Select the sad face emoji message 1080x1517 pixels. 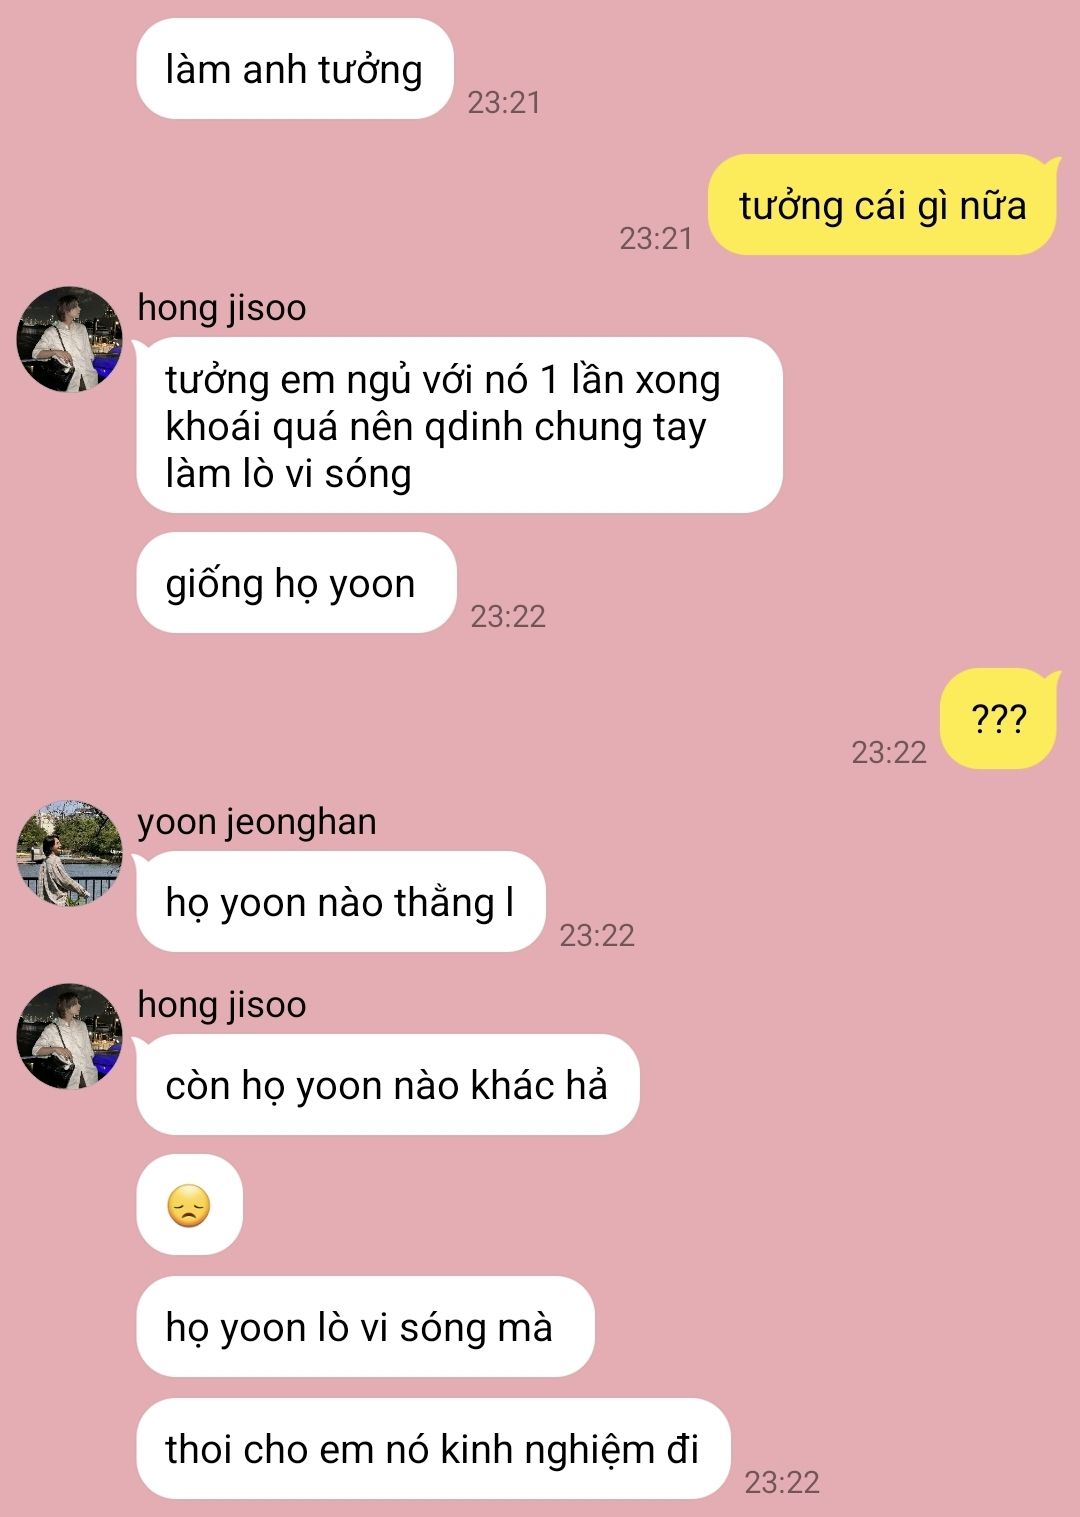[x=189, y=1205]
